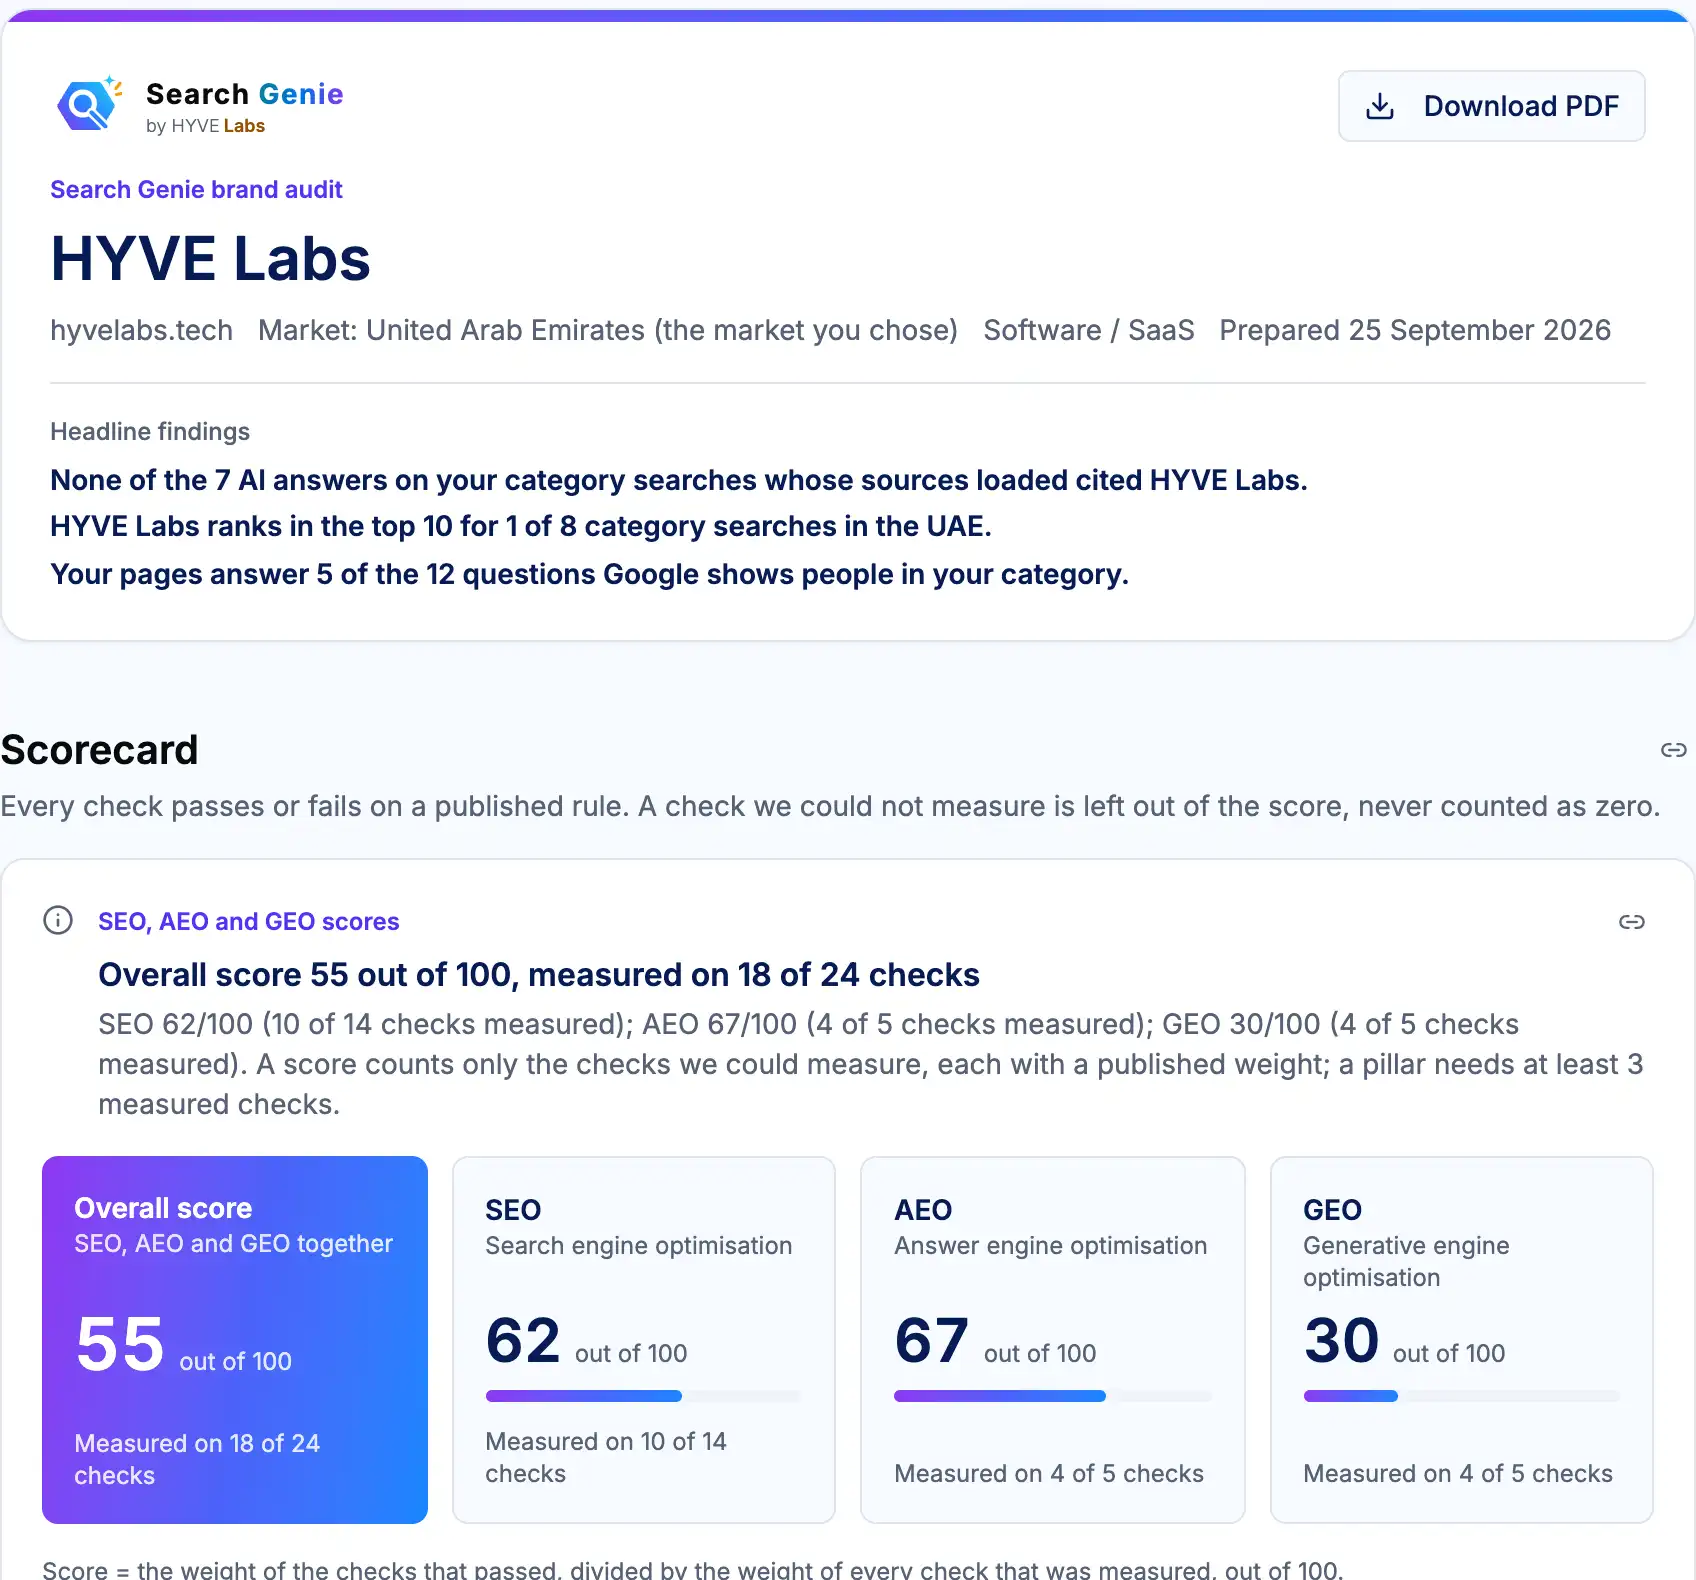Click 'Answer engine optimisation' subtitle
Image resolution: width=1696 pixels, height=1580 pixels.
1050,1246
